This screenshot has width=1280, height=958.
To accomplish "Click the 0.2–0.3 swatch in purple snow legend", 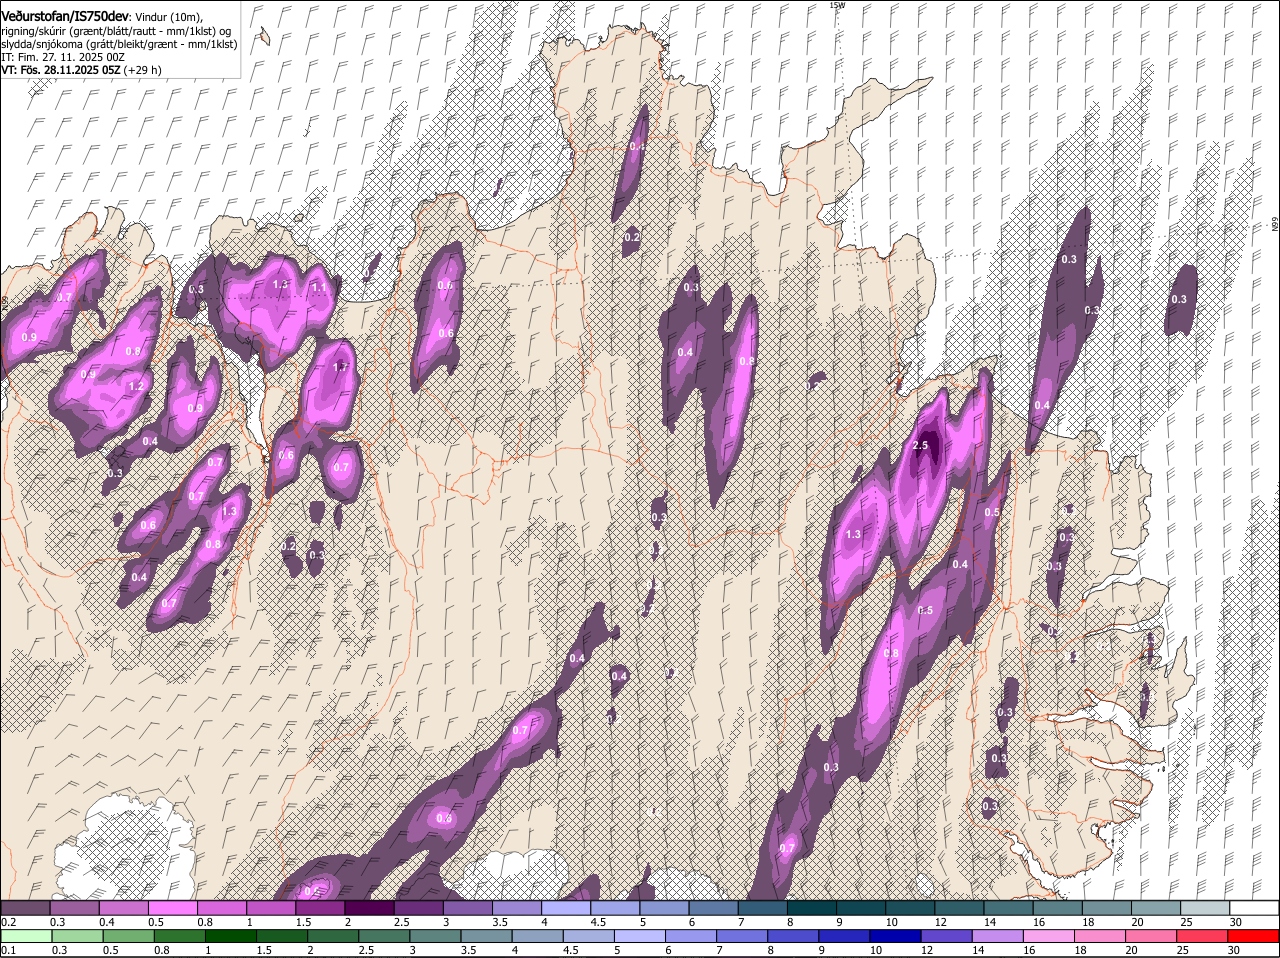I will (x=25, y=908).
